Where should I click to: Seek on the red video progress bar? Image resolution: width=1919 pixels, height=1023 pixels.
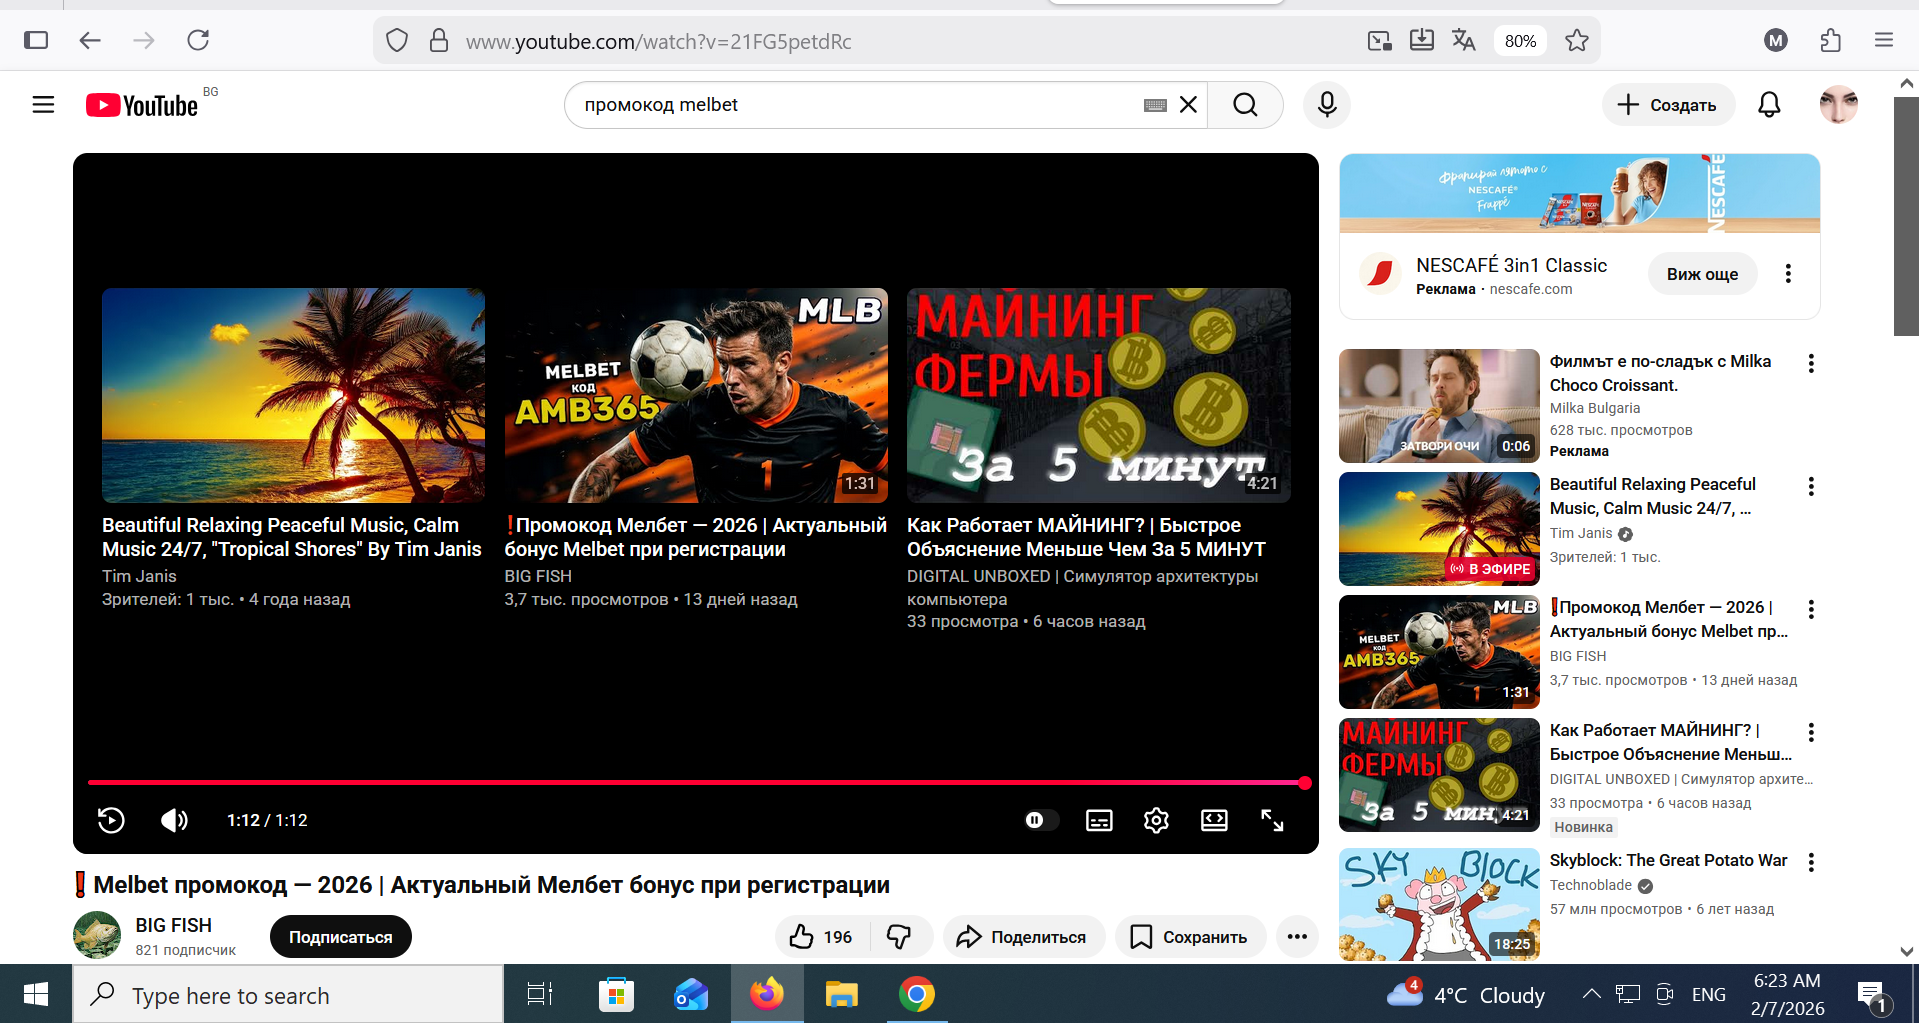[x=696, y=783]
